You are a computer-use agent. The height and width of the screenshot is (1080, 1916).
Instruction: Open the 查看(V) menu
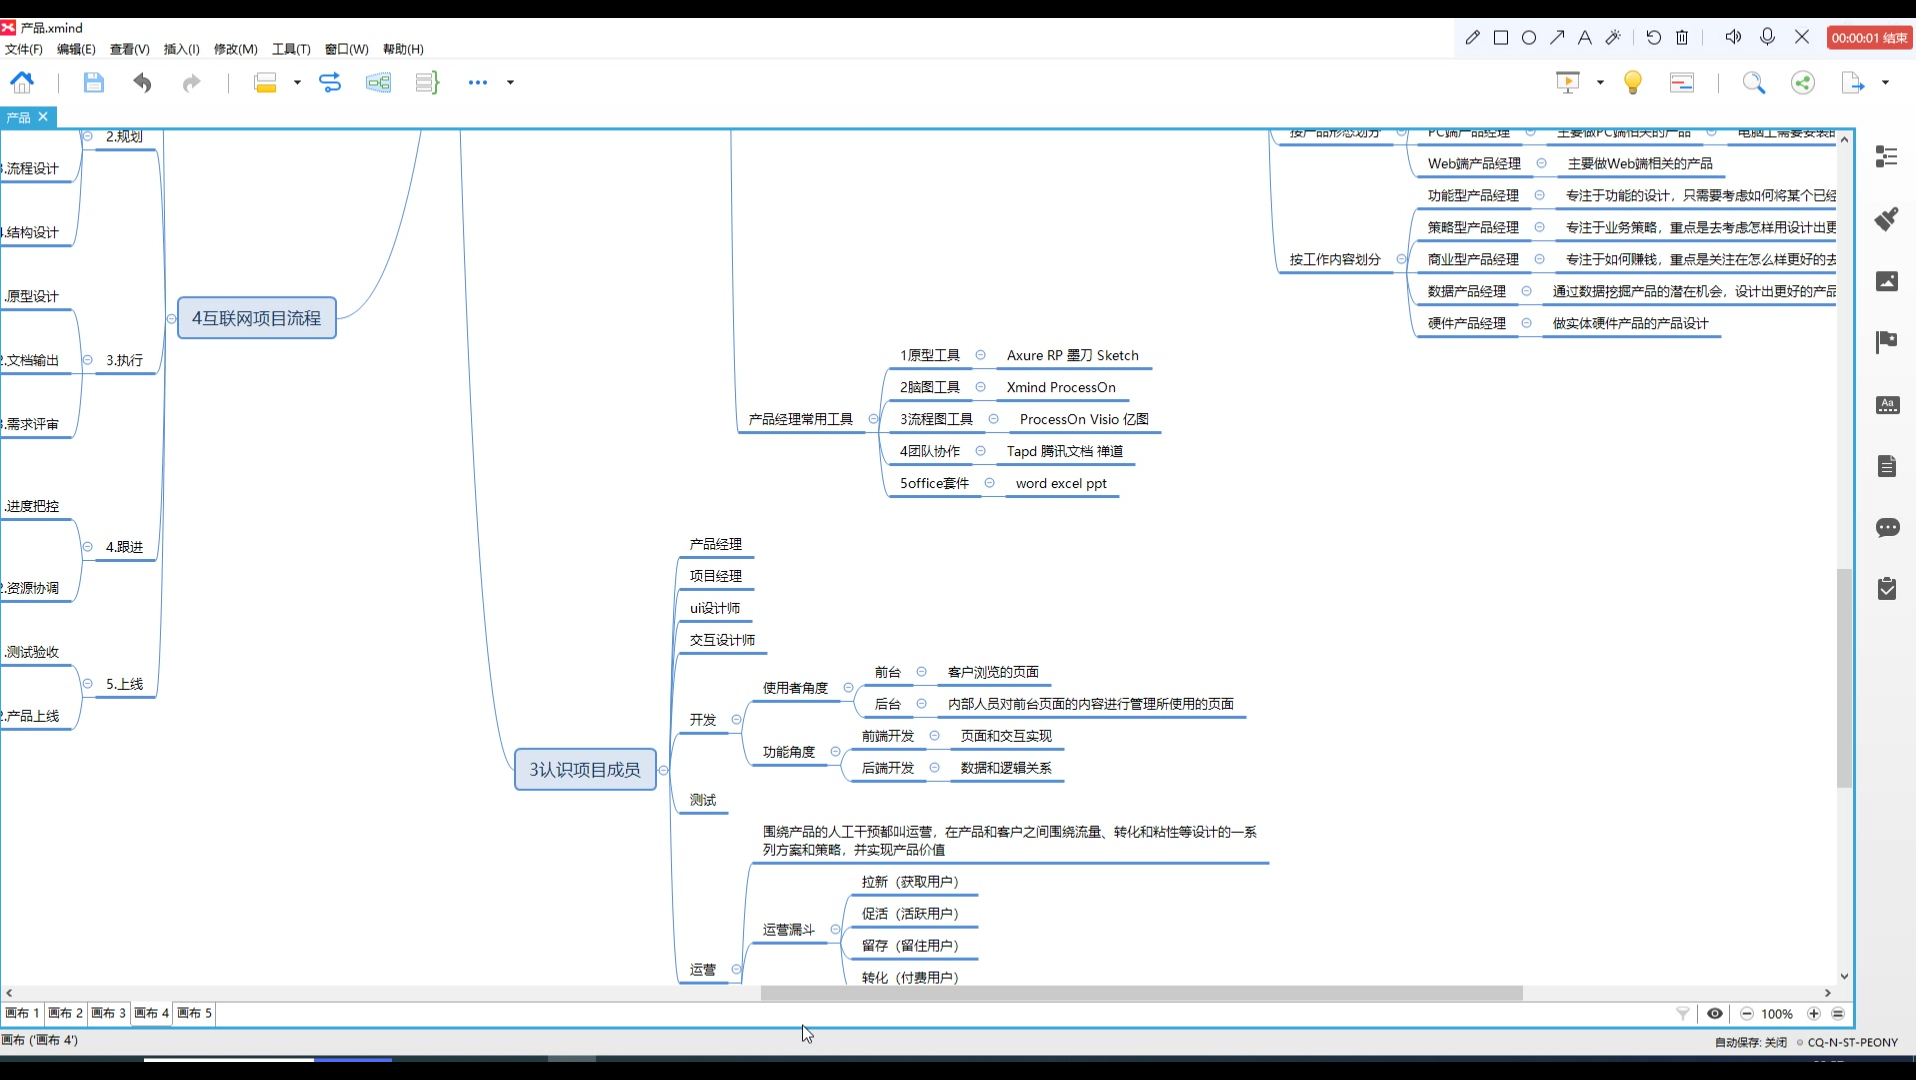tap(129, 49)
